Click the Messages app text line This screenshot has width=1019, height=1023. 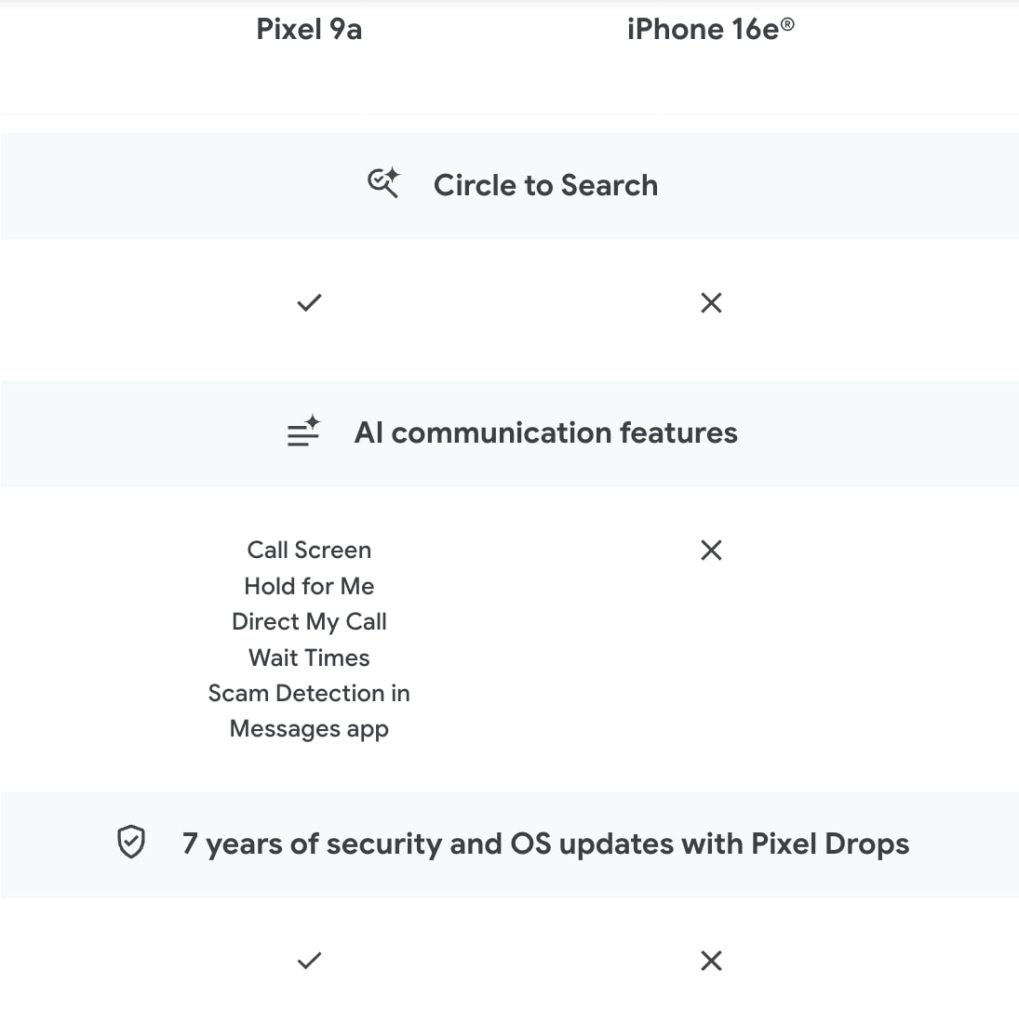pyautogui.click(x=309, y=729)
